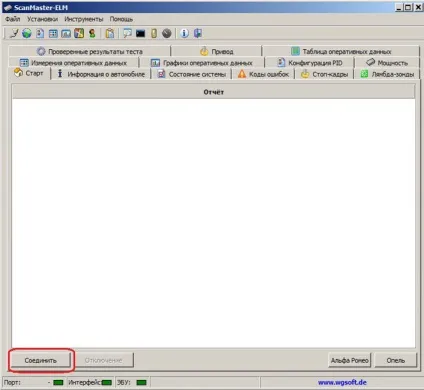Click the green Интерфейс status indicator
Viewport: 424px width, 390px height.
click(x=107, y=382)
